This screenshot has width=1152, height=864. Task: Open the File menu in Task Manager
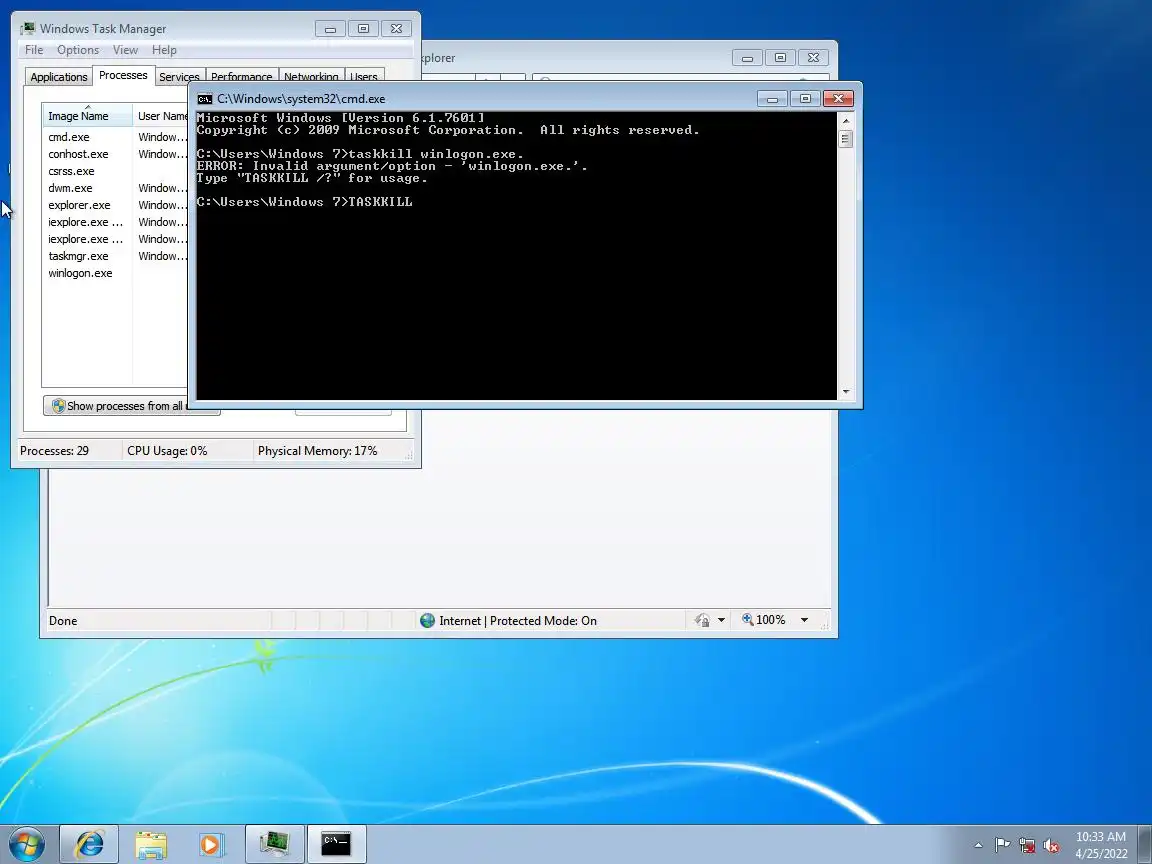pos(34,50)
